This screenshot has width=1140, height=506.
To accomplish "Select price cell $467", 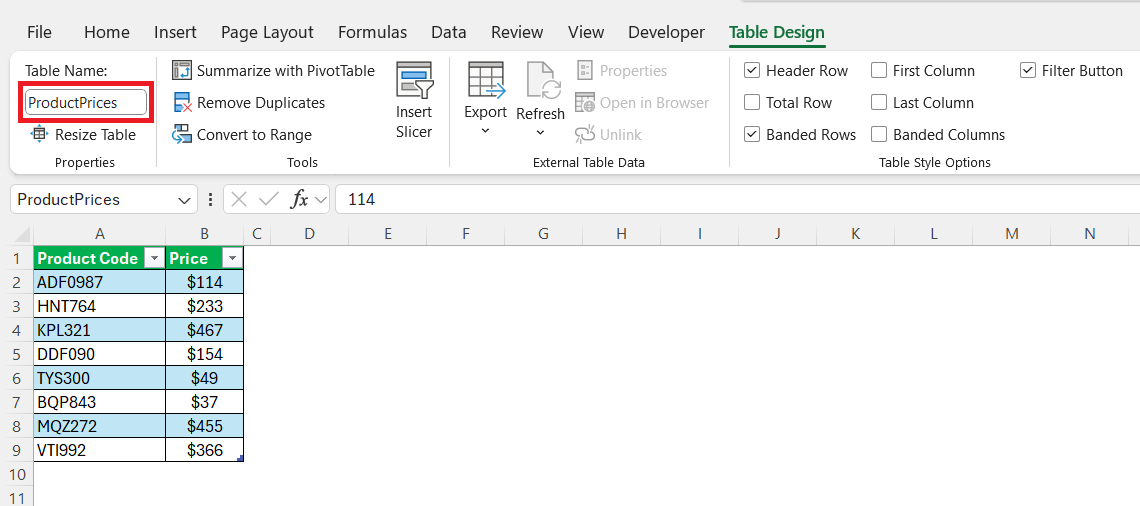I will coord(204,330).
